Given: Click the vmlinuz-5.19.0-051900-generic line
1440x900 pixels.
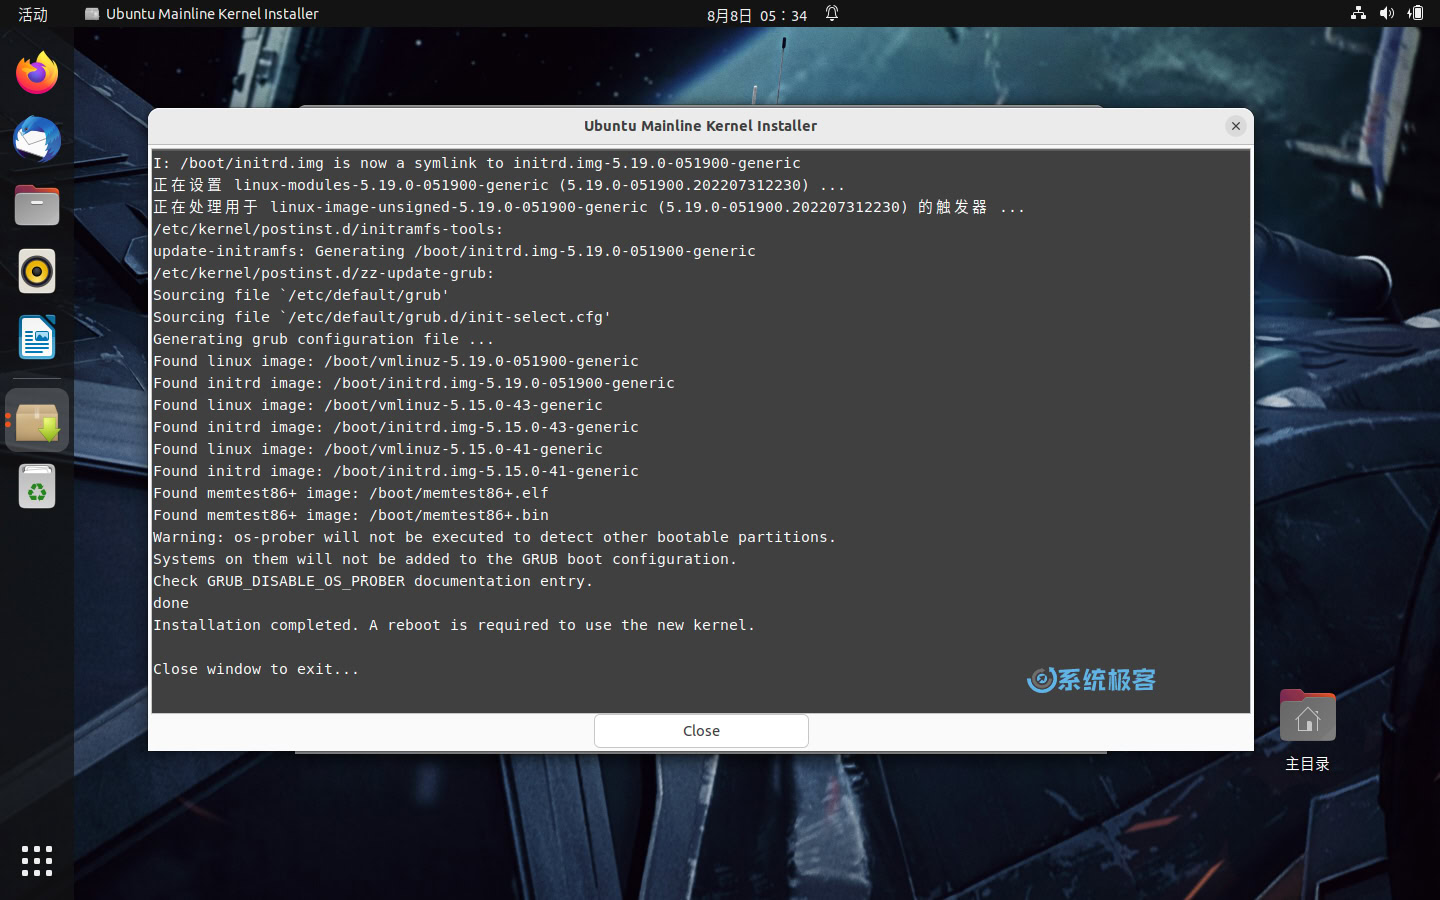Looking at the screenshot, I should point(396,361).
